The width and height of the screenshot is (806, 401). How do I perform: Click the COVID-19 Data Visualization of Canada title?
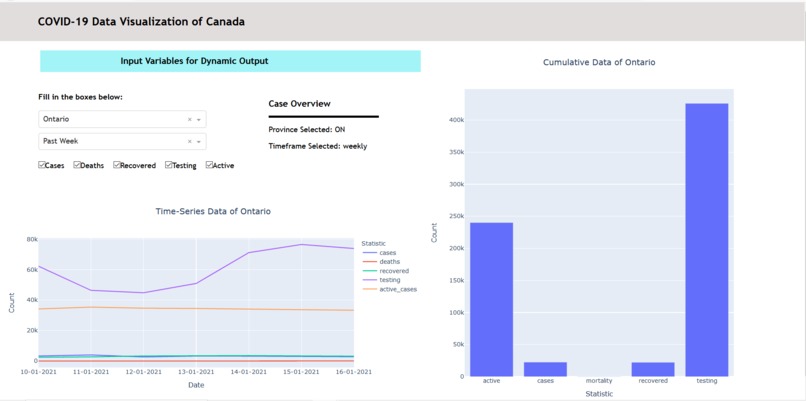pyautogui.click(x=141, y=22)
